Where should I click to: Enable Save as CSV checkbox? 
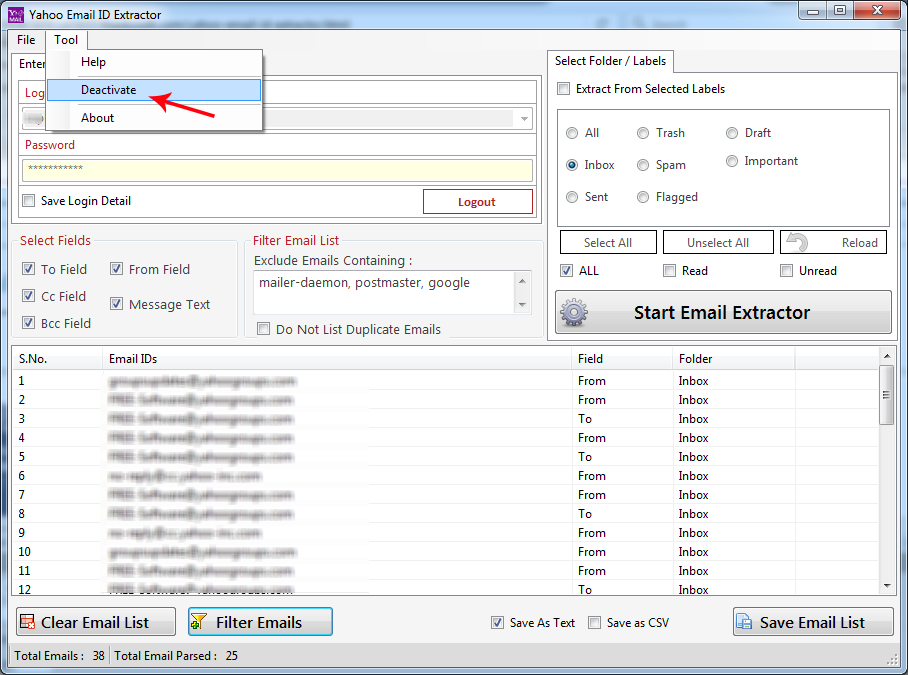click(594, 622)
